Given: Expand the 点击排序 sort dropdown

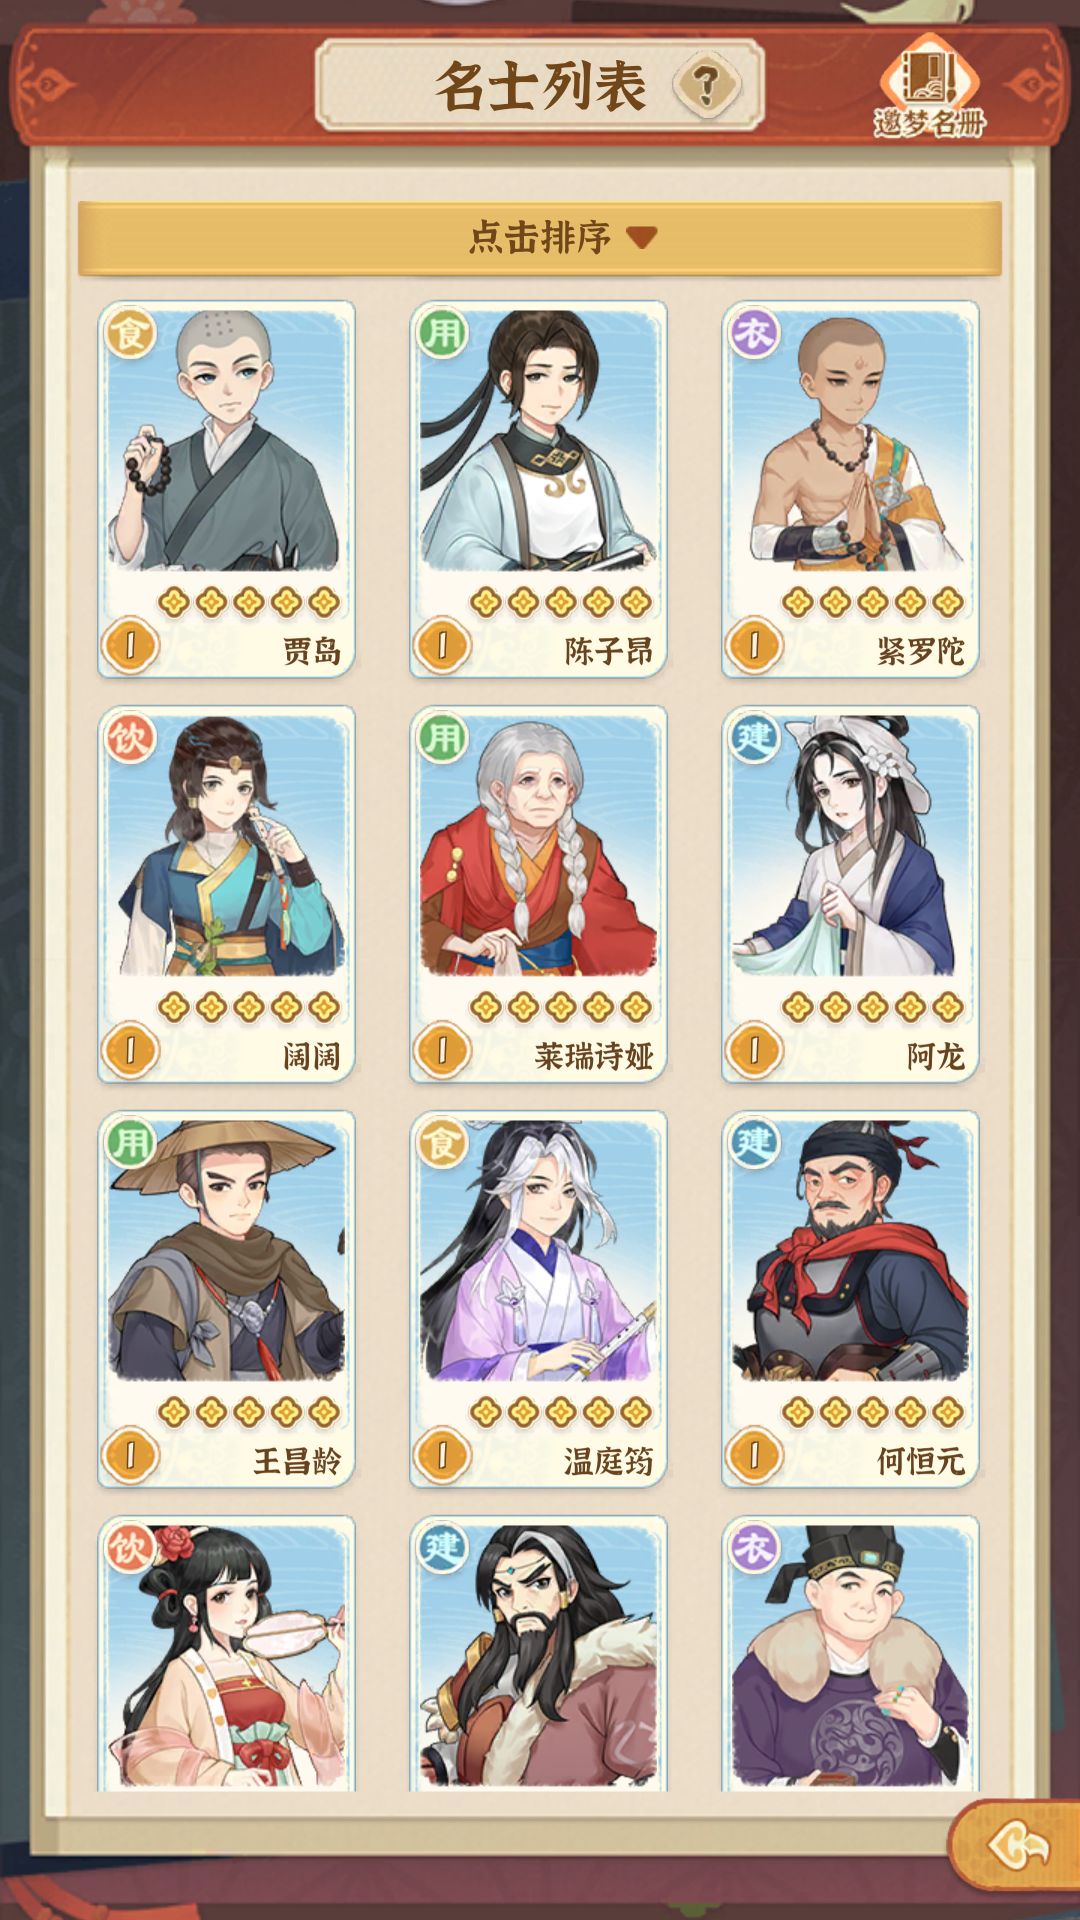Looking at the screenshot, I should pos(540,238).
